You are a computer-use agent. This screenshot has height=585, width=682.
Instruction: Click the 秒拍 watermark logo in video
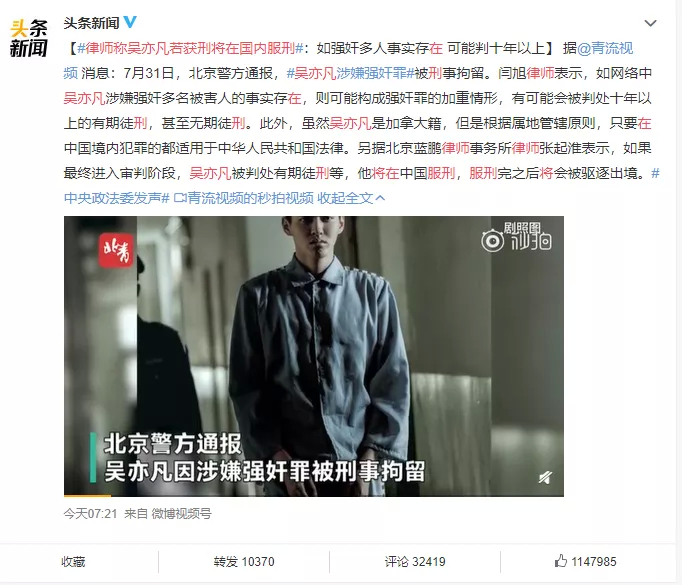pos(516,237)
